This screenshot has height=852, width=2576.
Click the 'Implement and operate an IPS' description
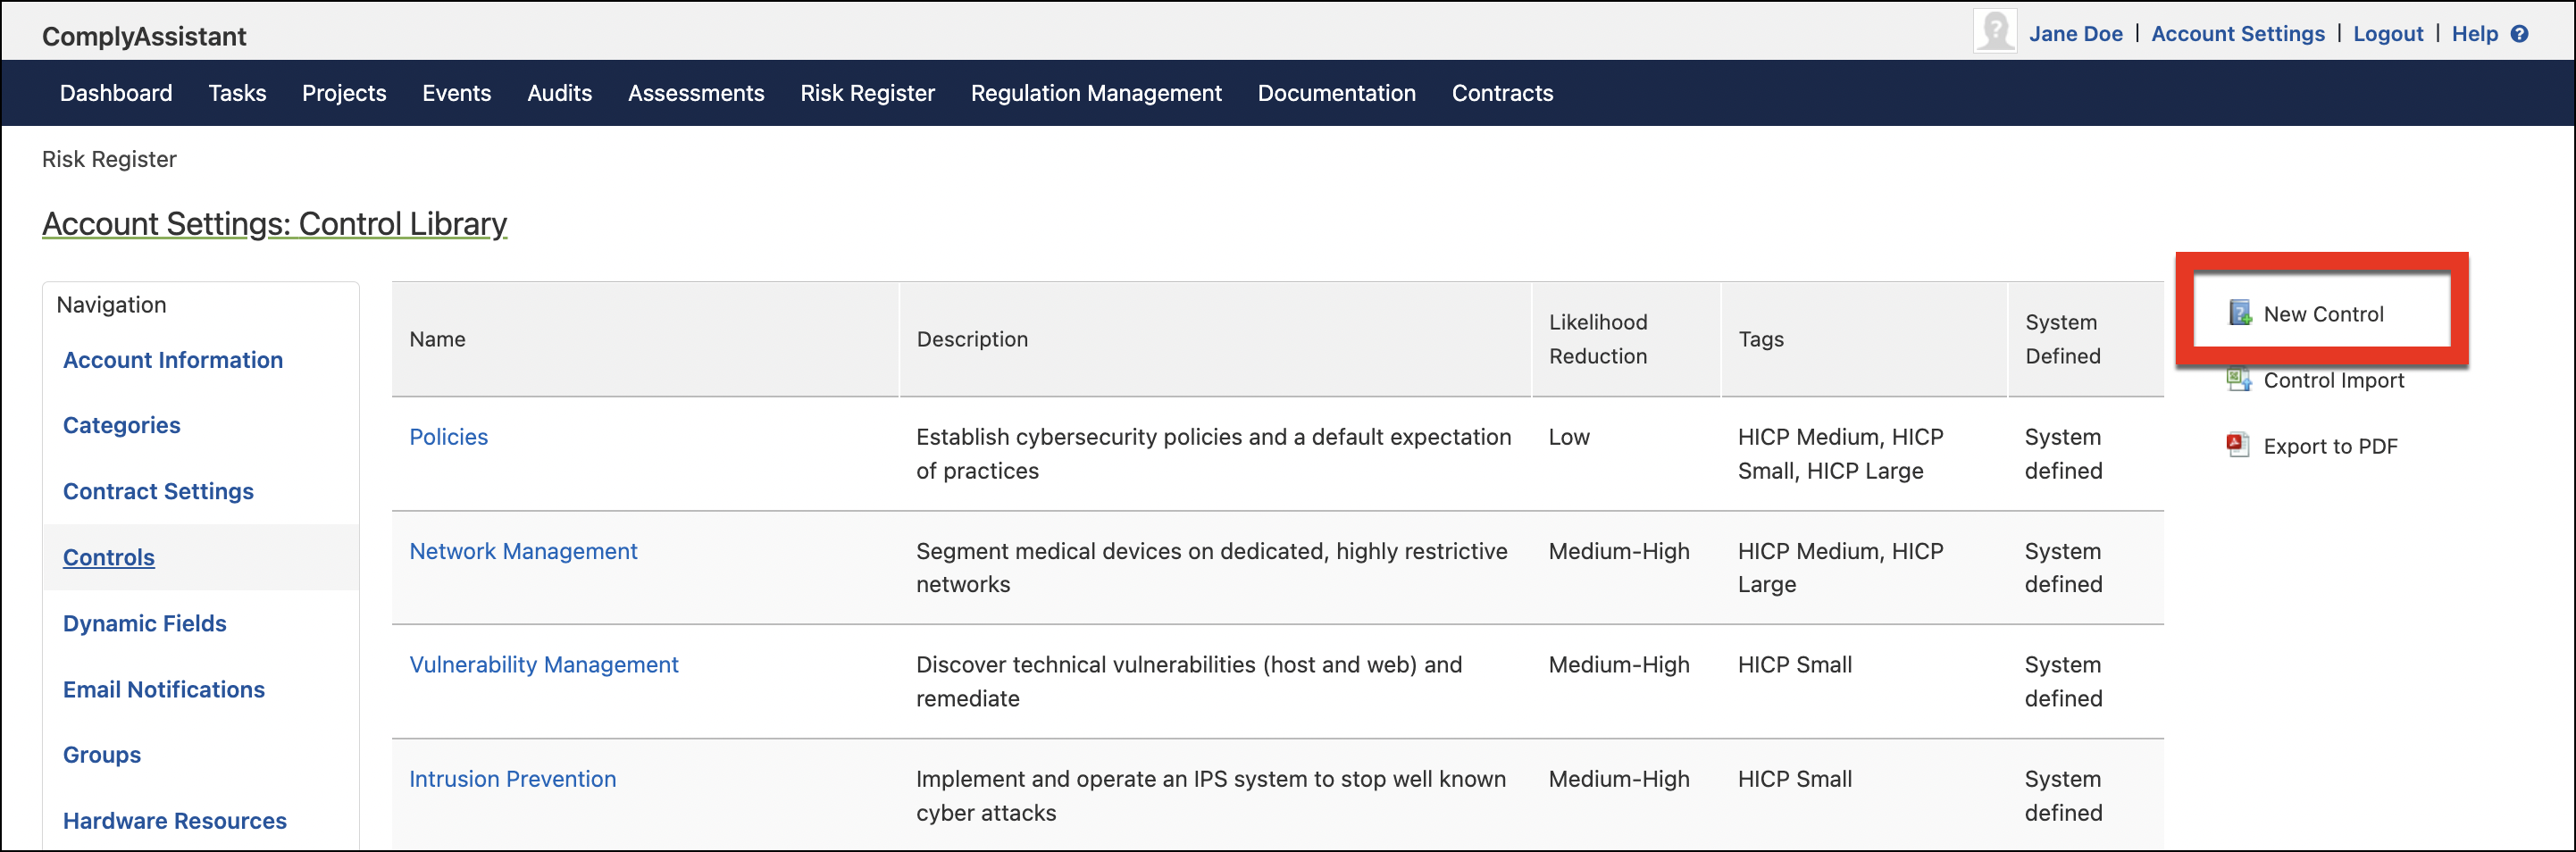pos(1210,796)
